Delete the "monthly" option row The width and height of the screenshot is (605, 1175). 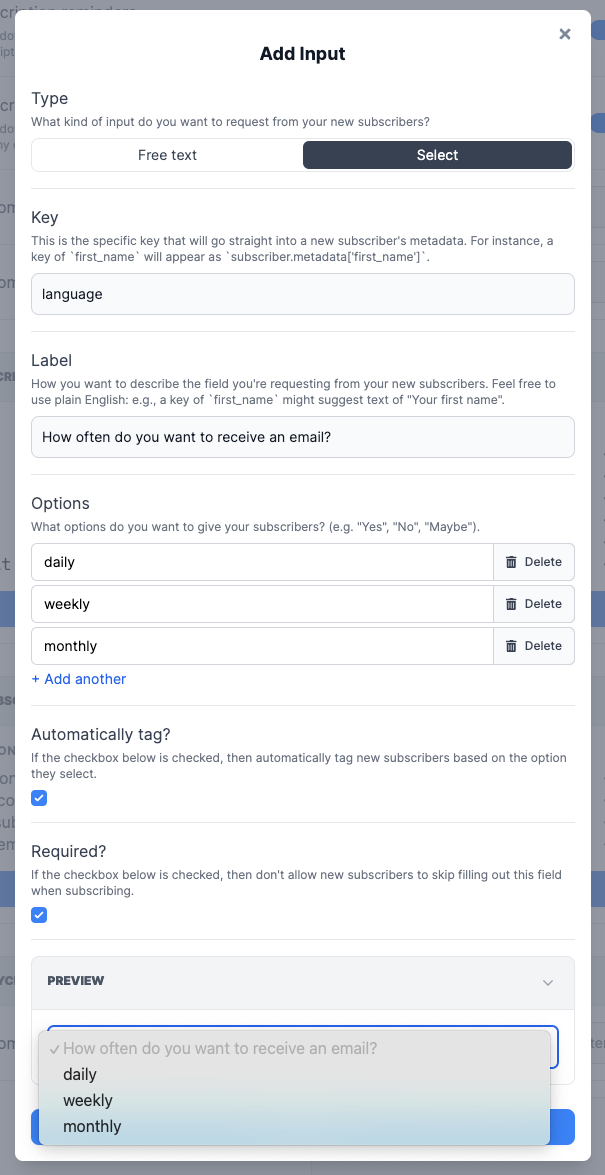point(534,646)
